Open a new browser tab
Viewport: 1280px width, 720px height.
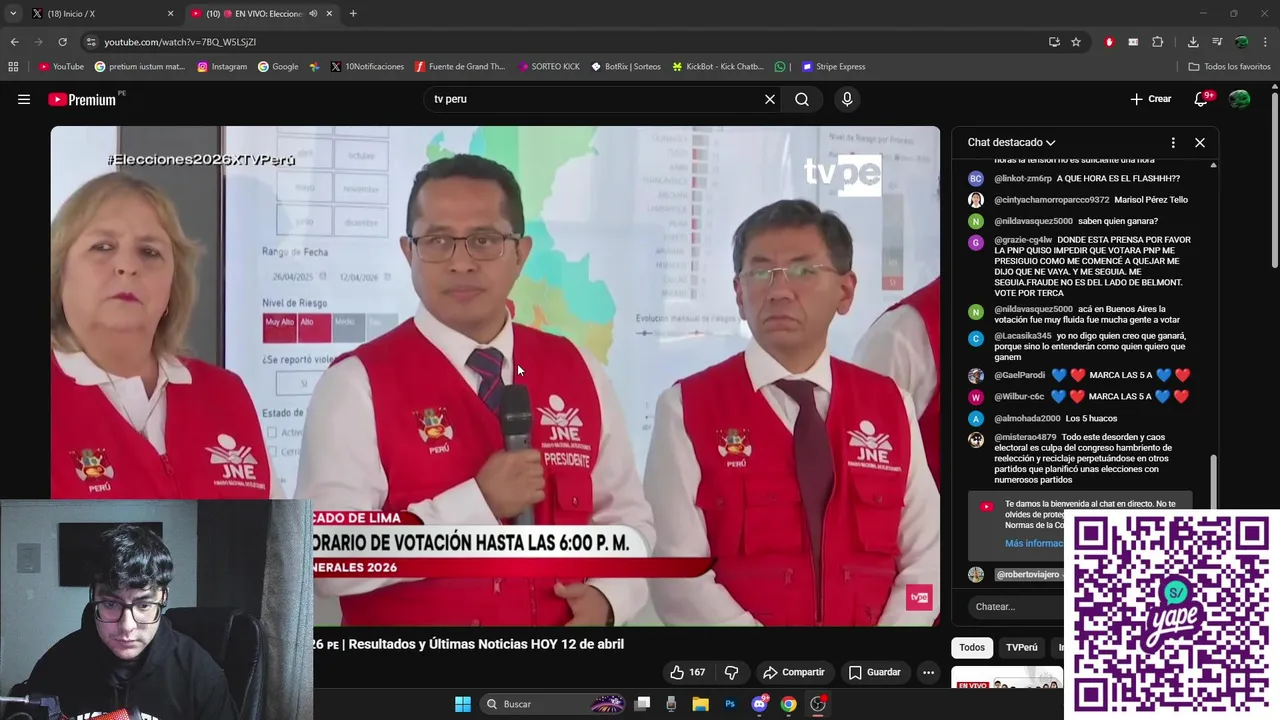pos(353,14)
